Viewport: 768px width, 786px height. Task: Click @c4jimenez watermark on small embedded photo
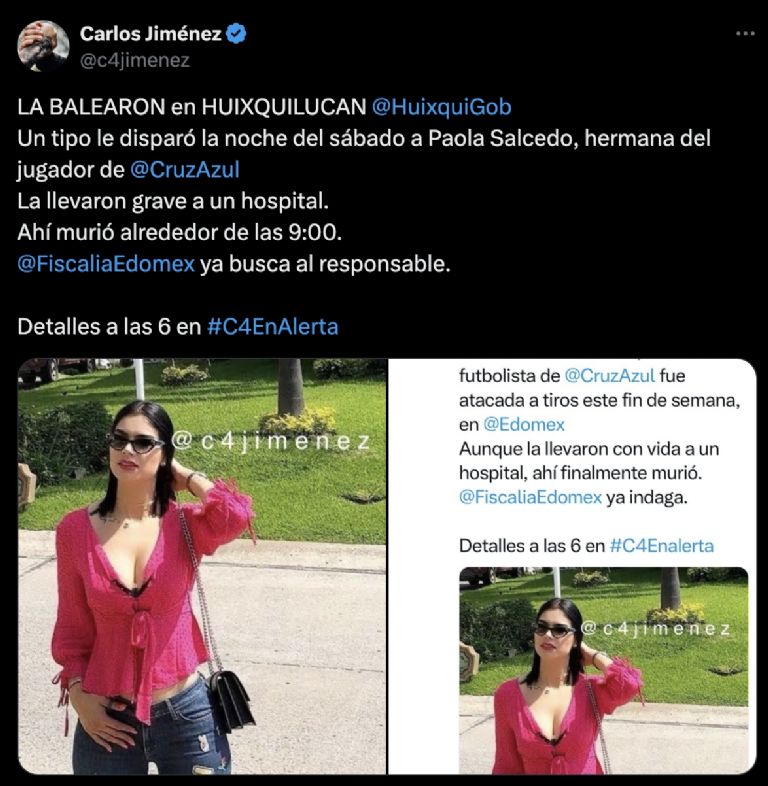point(656,629)
